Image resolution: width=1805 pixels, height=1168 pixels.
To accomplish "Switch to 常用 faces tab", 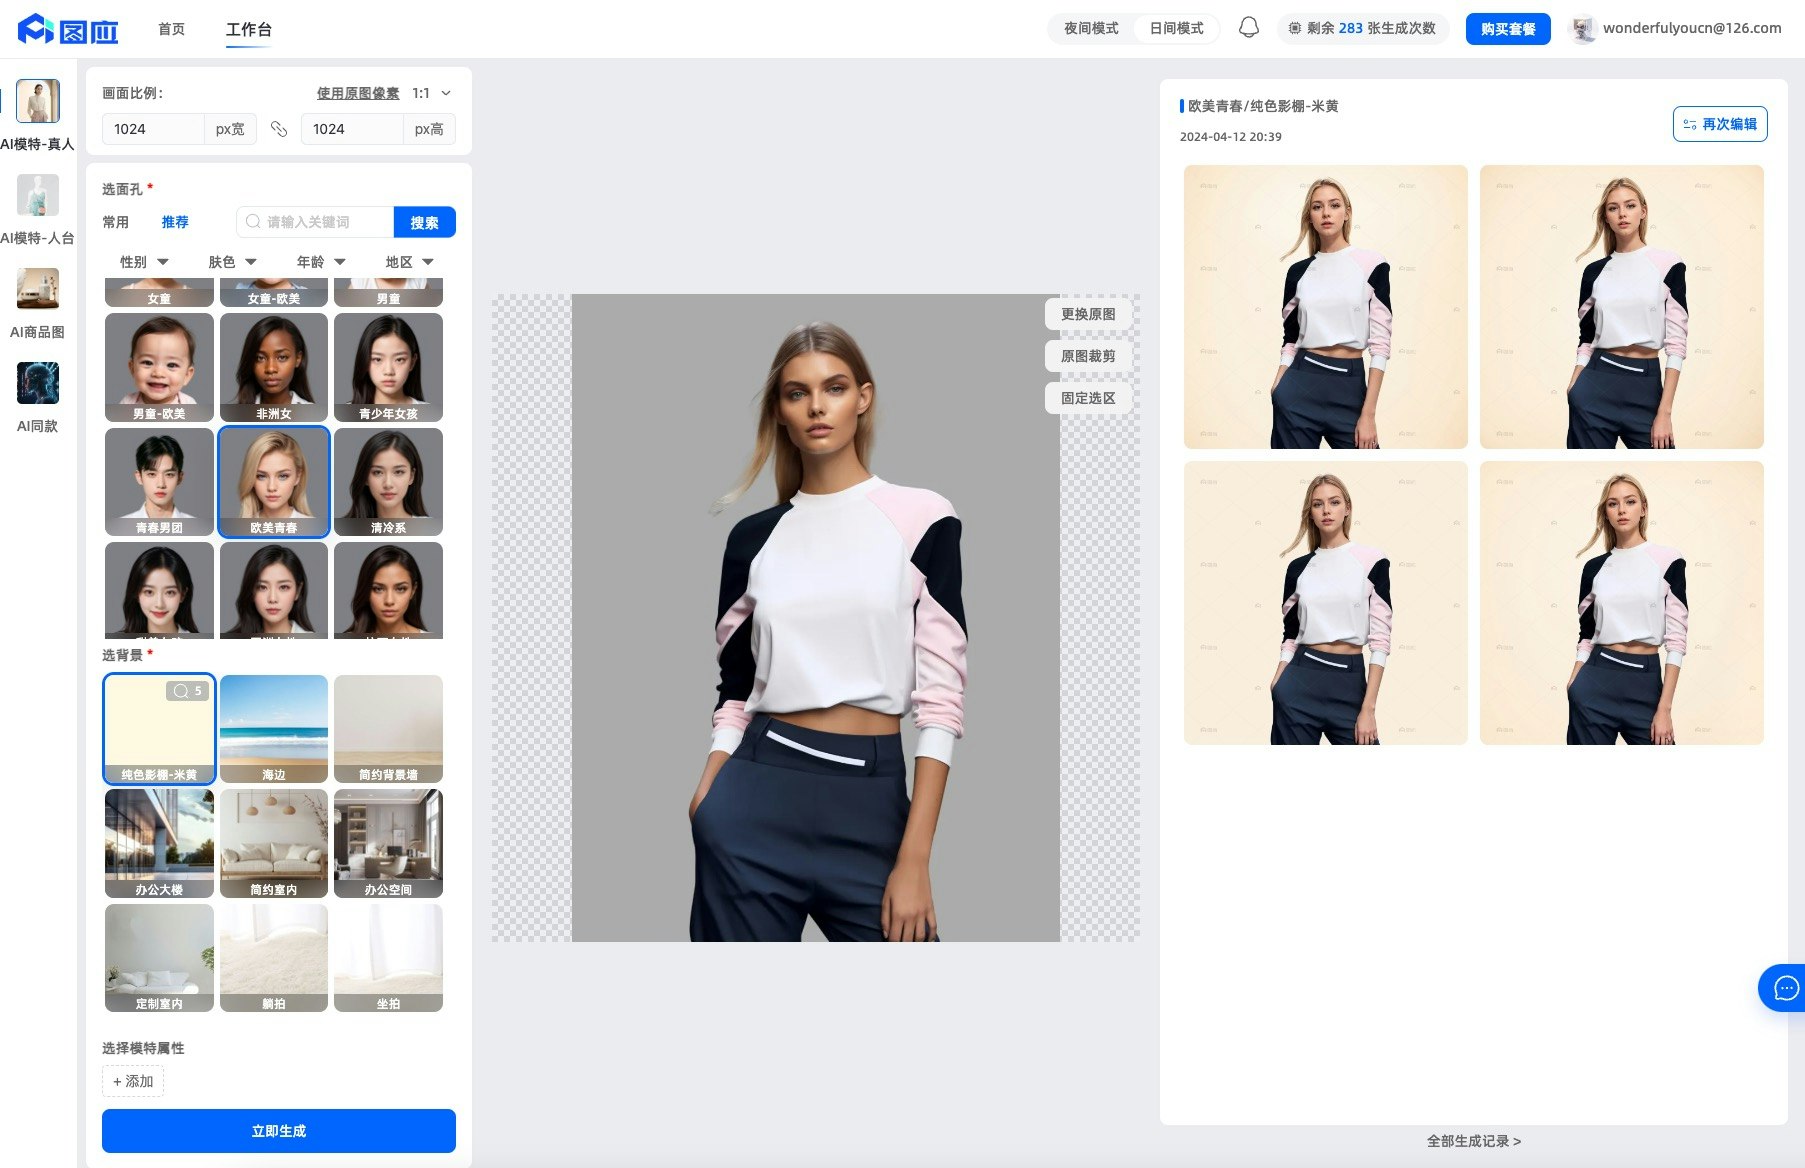I will 115,222.
